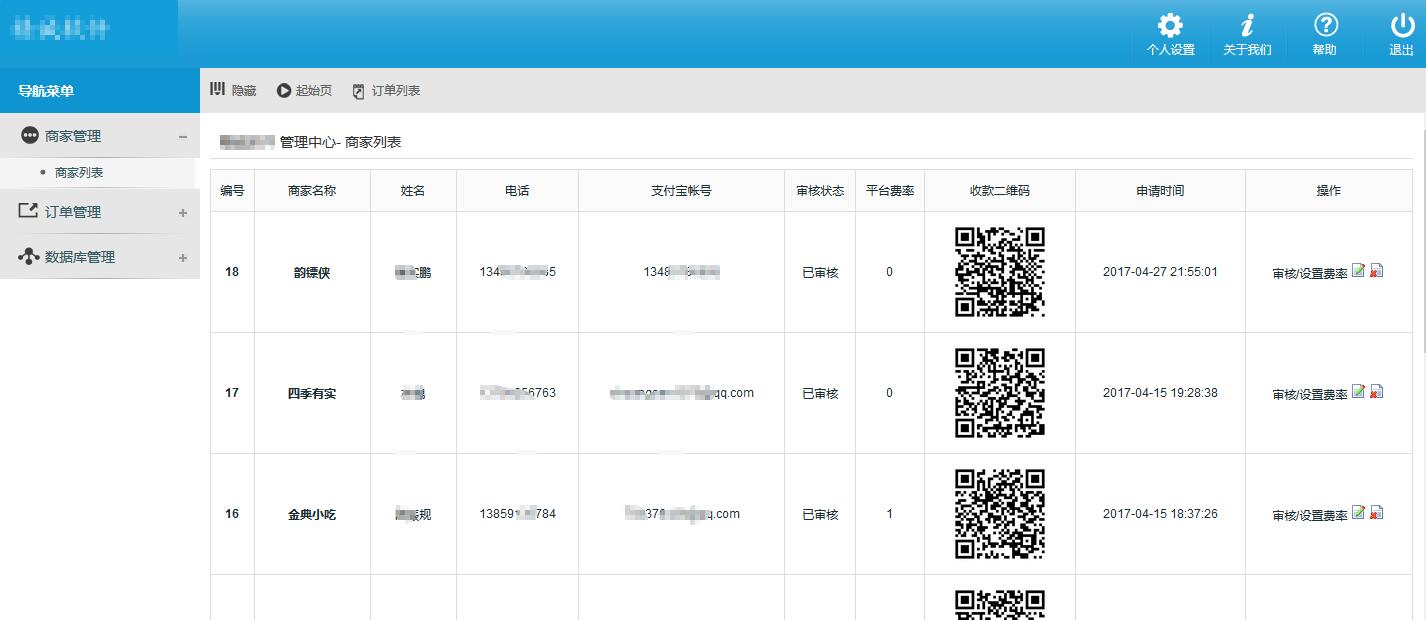The height and width of the screenshot is (620, 1426).
Task: Click 已审核 status for row 16
Action: [820, 514]
